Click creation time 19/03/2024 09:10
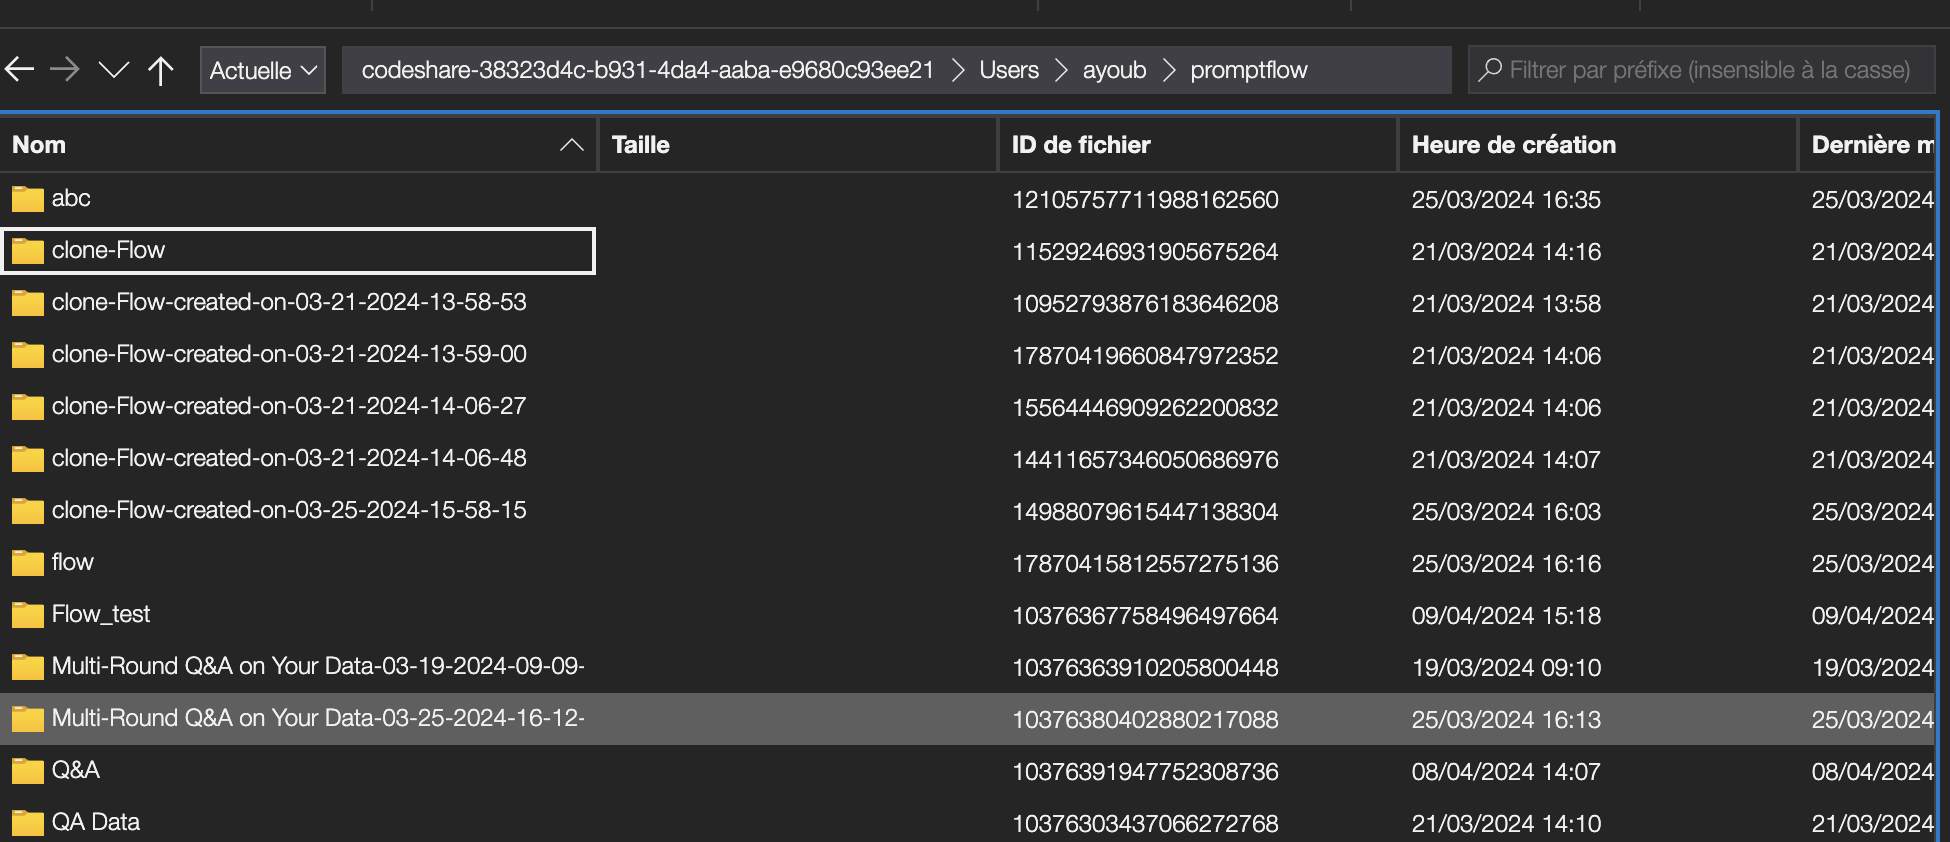 pos(1506,668)
